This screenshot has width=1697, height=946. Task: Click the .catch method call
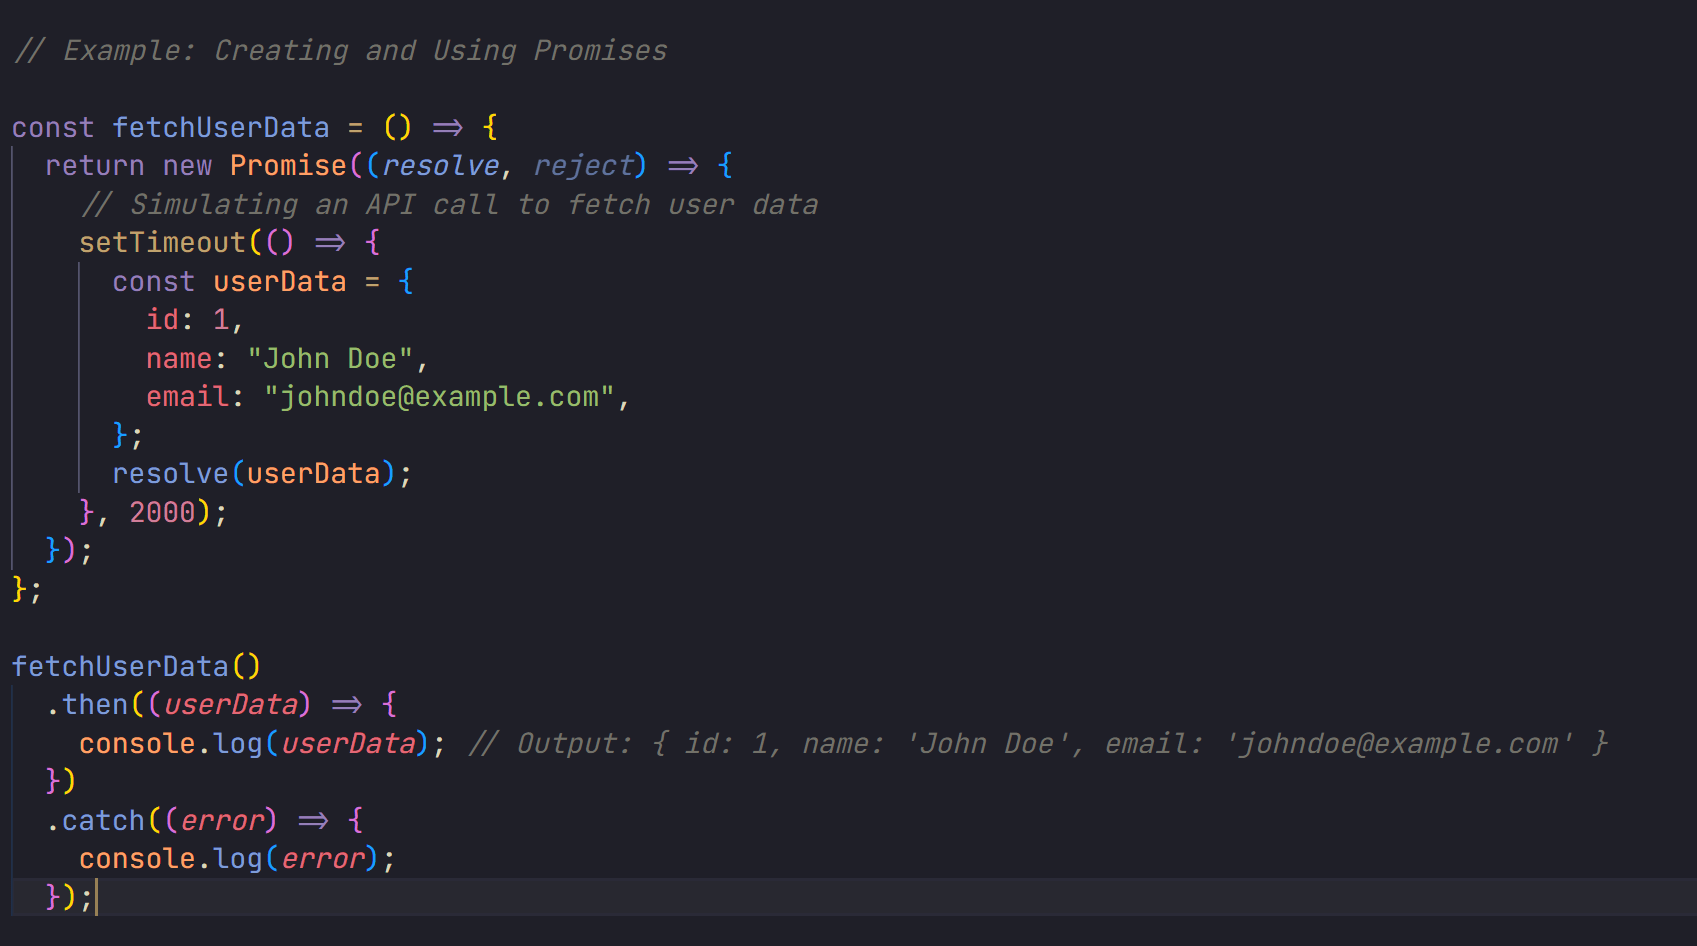click(x=102, y=820)
